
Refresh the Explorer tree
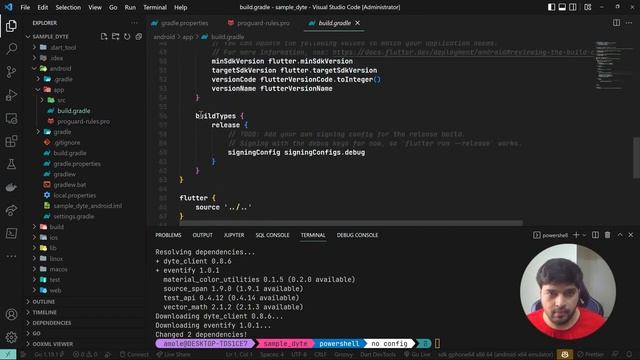pyautogui.click(x=127, y=37)
